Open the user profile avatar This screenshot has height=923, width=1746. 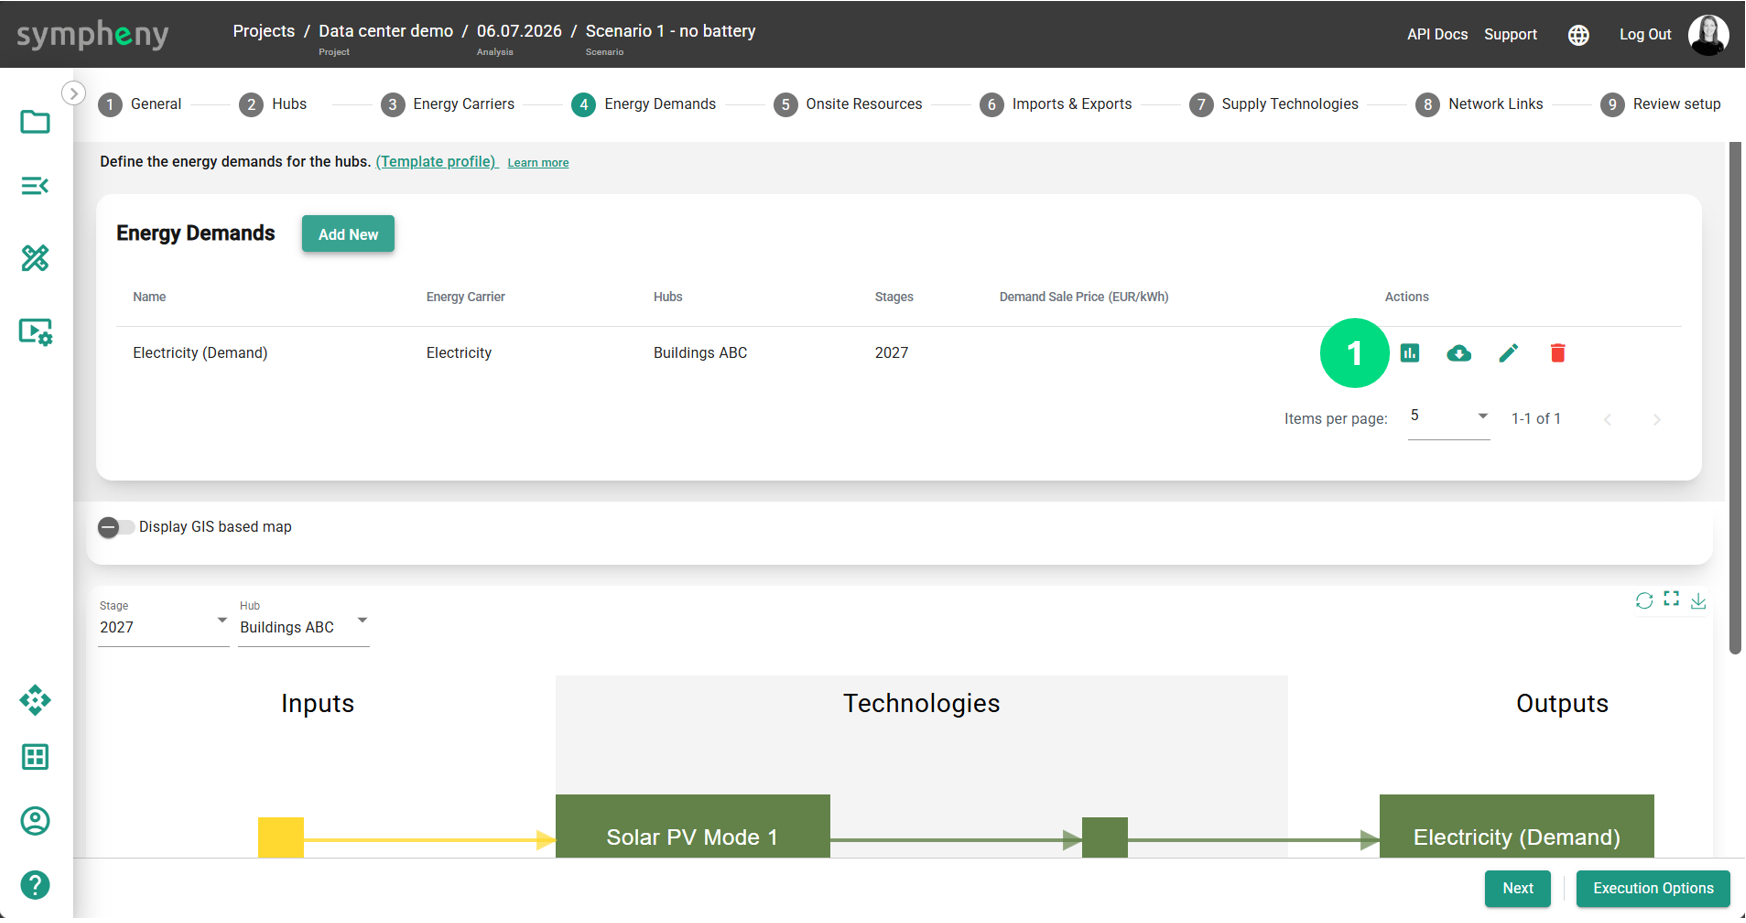click(x=1709, y=35)
